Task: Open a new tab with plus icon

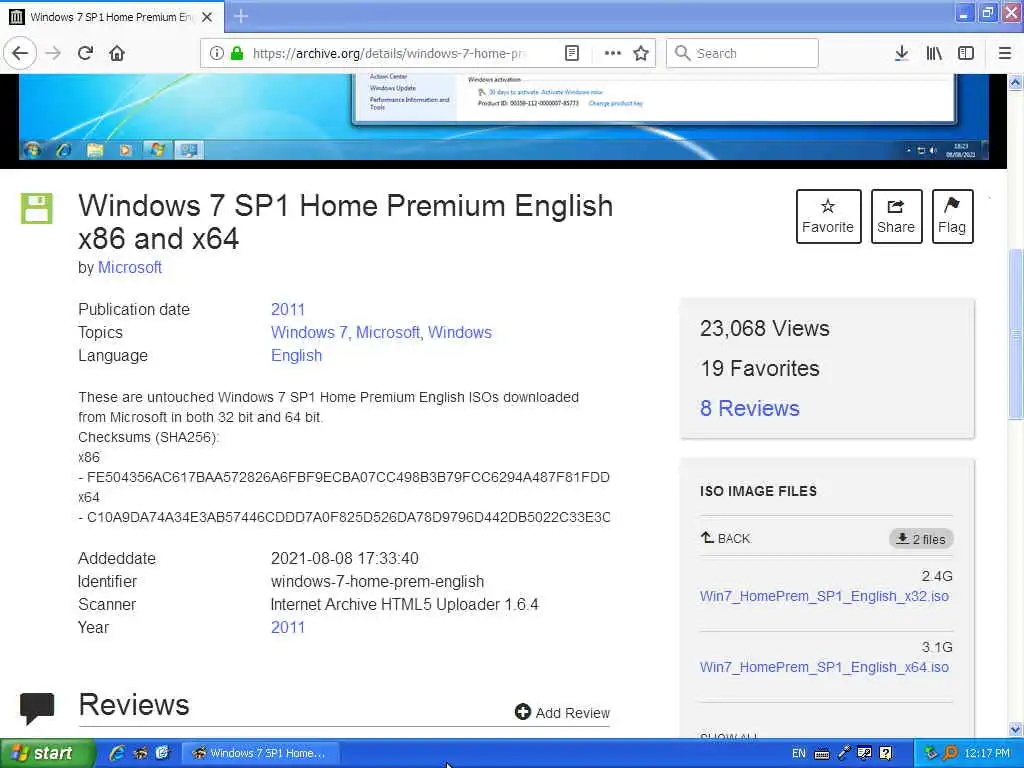Action: (241, 16)
